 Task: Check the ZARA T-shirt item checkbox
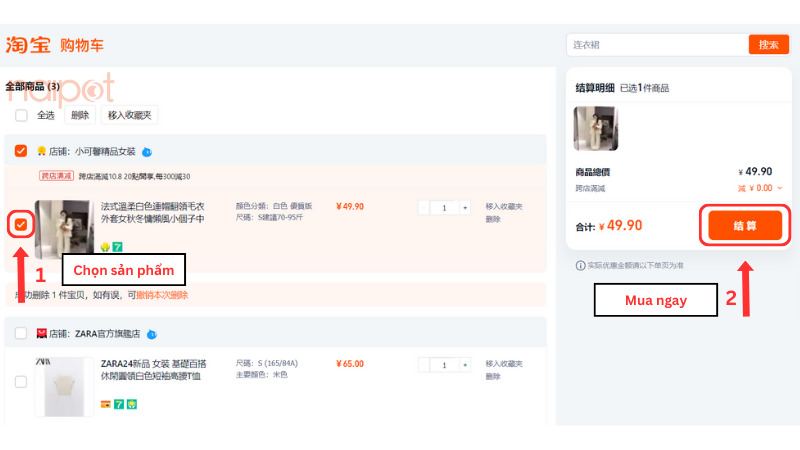click(21, 382)
